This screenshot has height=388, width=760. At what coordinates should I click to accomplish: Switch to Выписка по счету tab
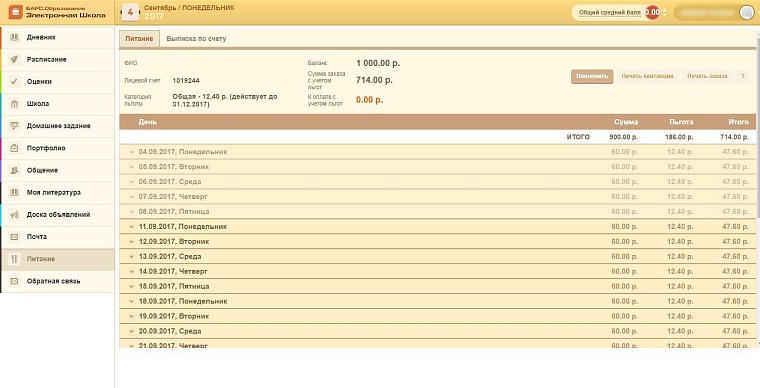pyautogui.click(x=196, y=39)
